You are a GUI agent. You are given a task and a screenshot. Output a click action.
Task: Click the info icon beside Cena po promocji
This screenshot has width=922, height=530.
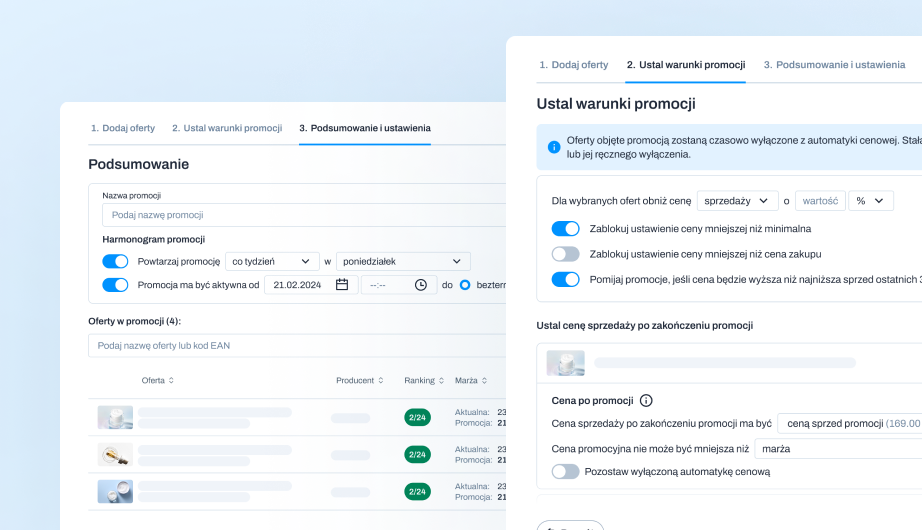pos(646,401)
